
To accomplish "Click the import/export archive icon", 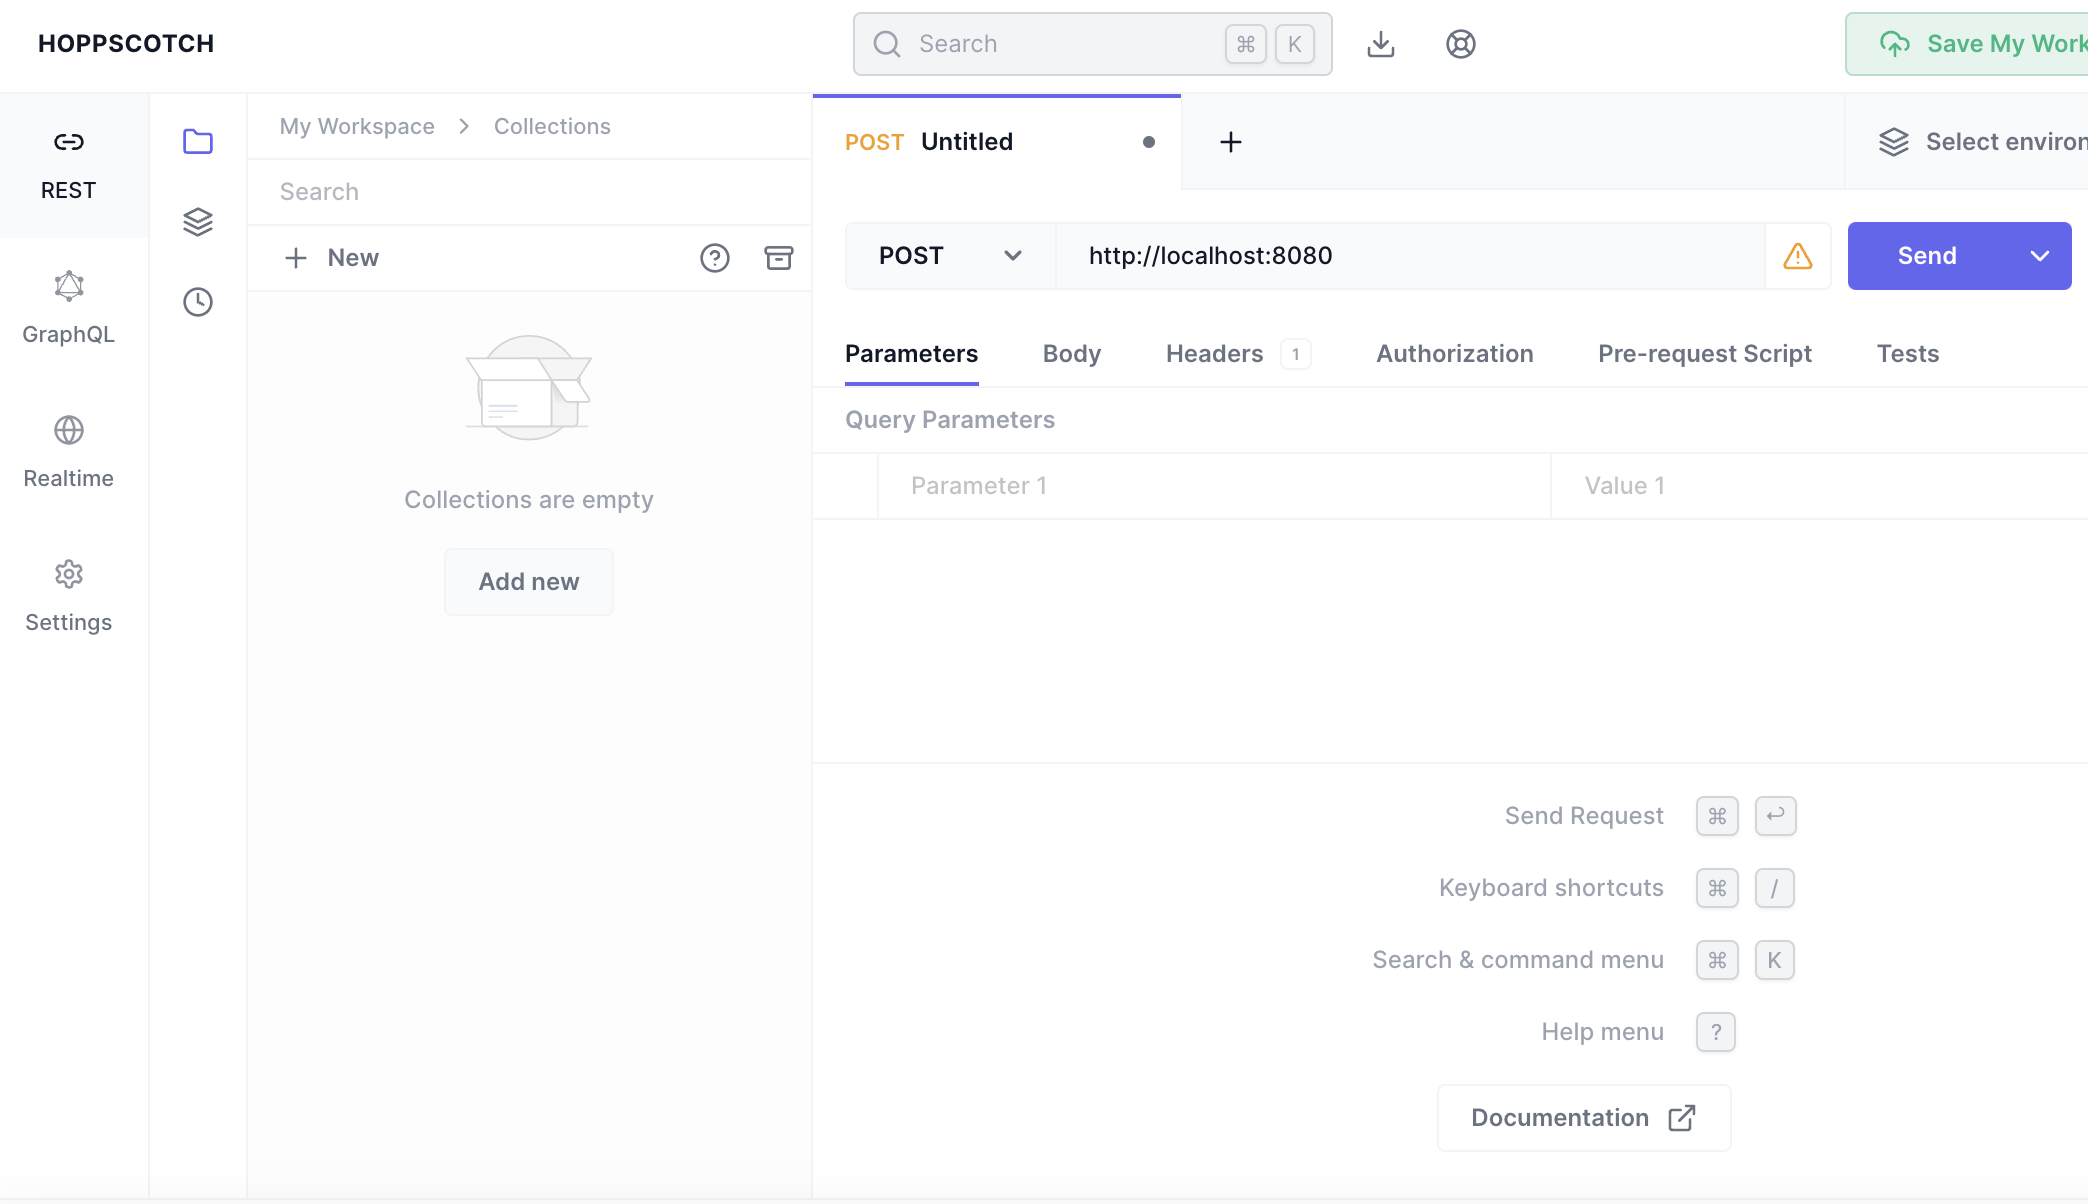I will point(779,258).
